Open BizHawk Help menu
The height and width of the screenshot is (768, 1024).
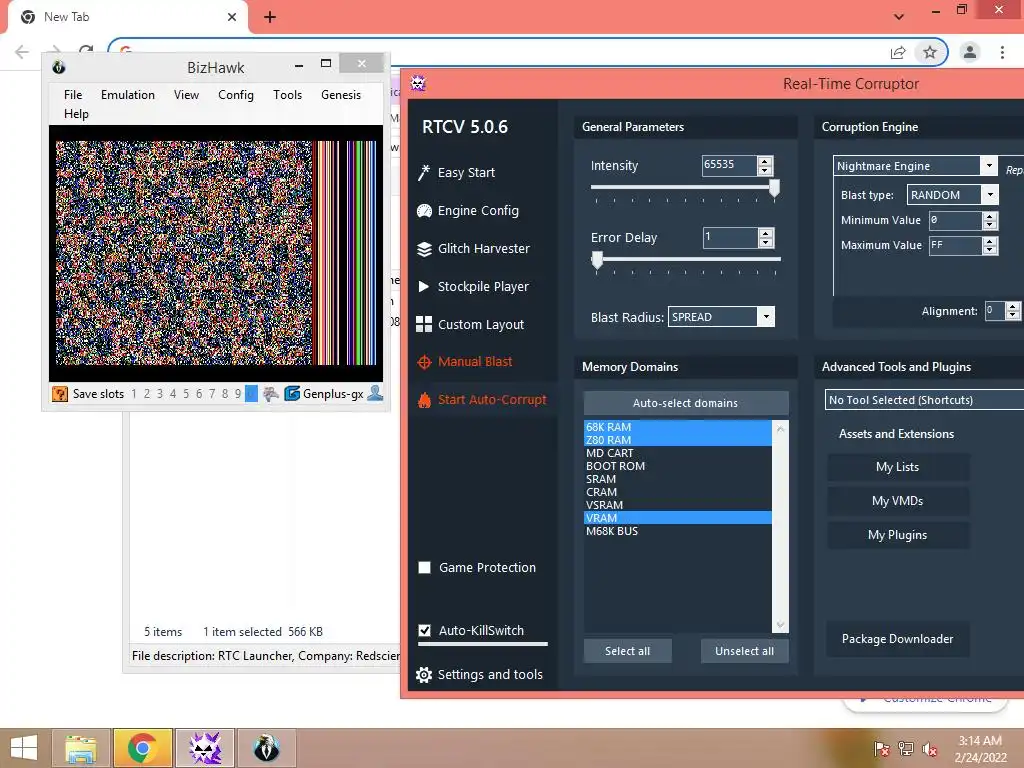pyautogui.click(x=76, y=114)
